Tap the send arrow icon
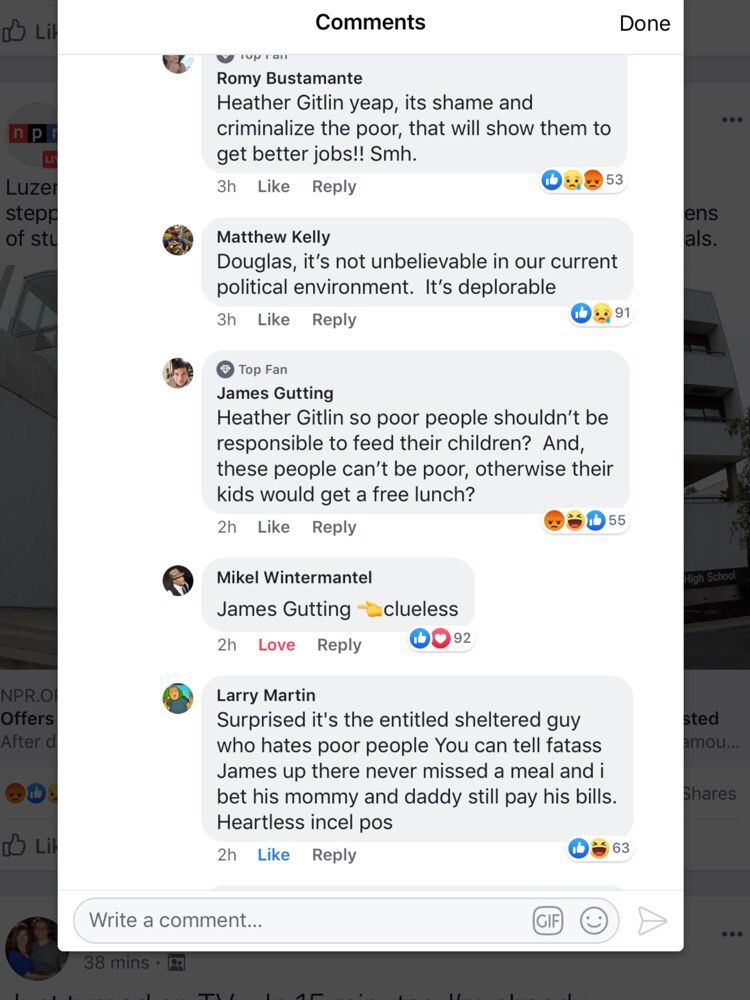 click(652, 921)
